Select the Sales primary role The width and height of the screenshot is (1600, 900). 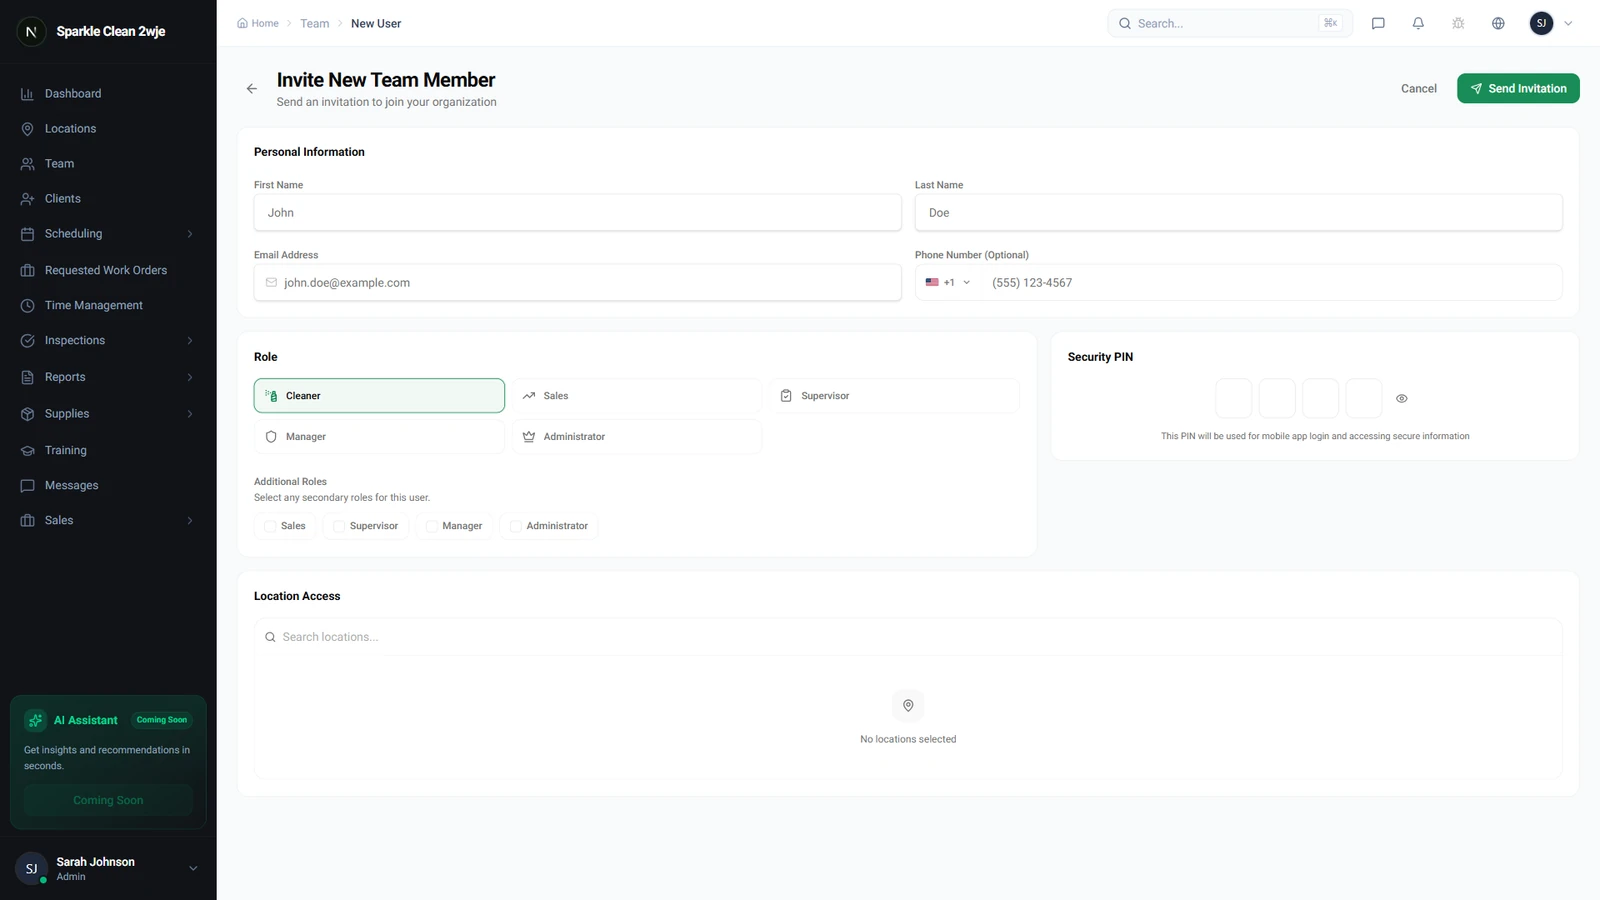637,396
